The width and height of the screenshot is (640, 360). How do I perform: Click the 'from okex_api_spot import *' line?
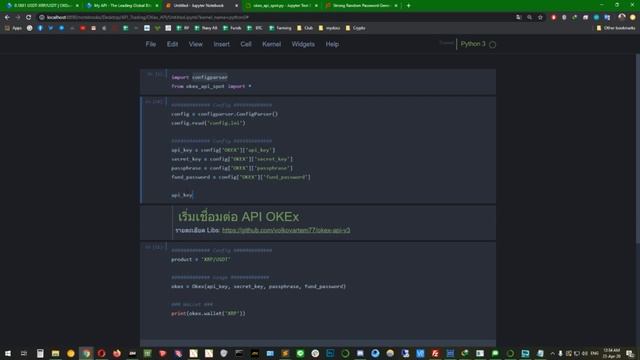coord(211,87)
